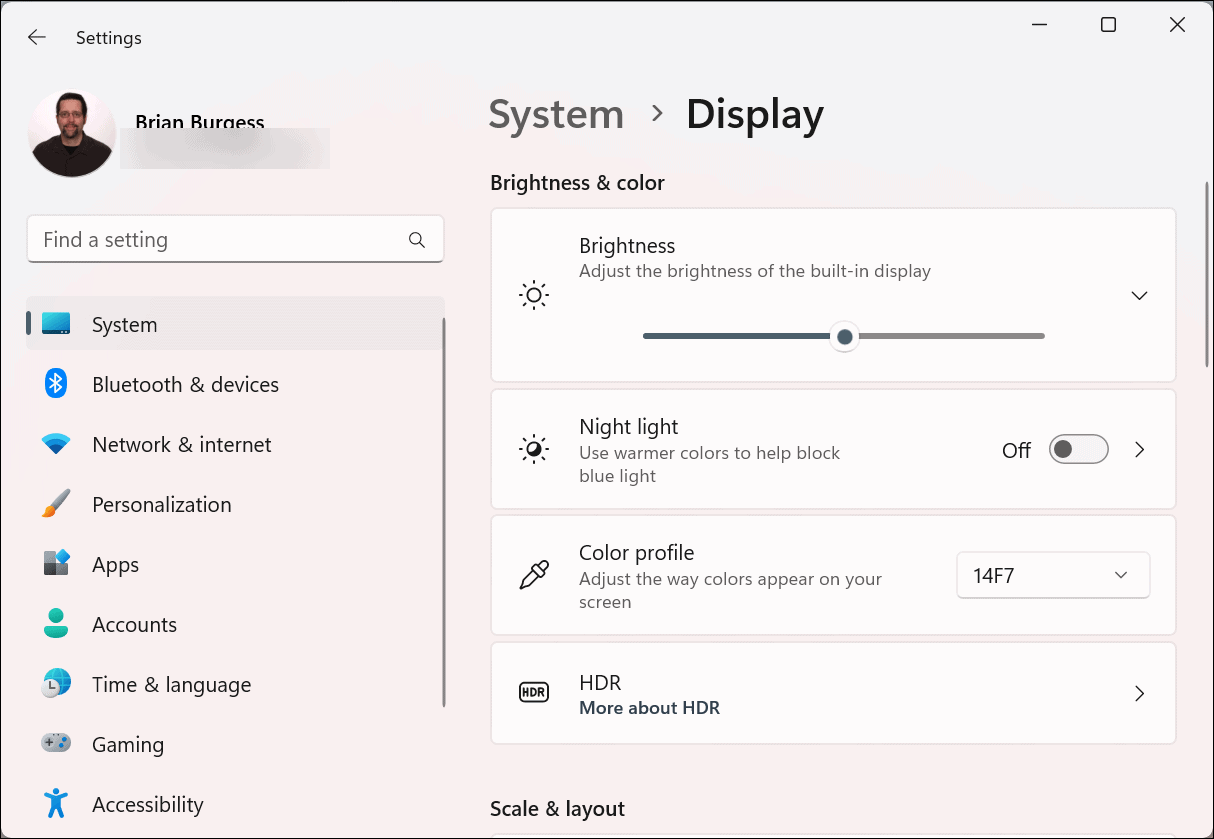The height and width of the screenshot is (839, 1214).
Task: Open the Color profile dropdown showing 14F7
Action: [x=1052, y=575]
